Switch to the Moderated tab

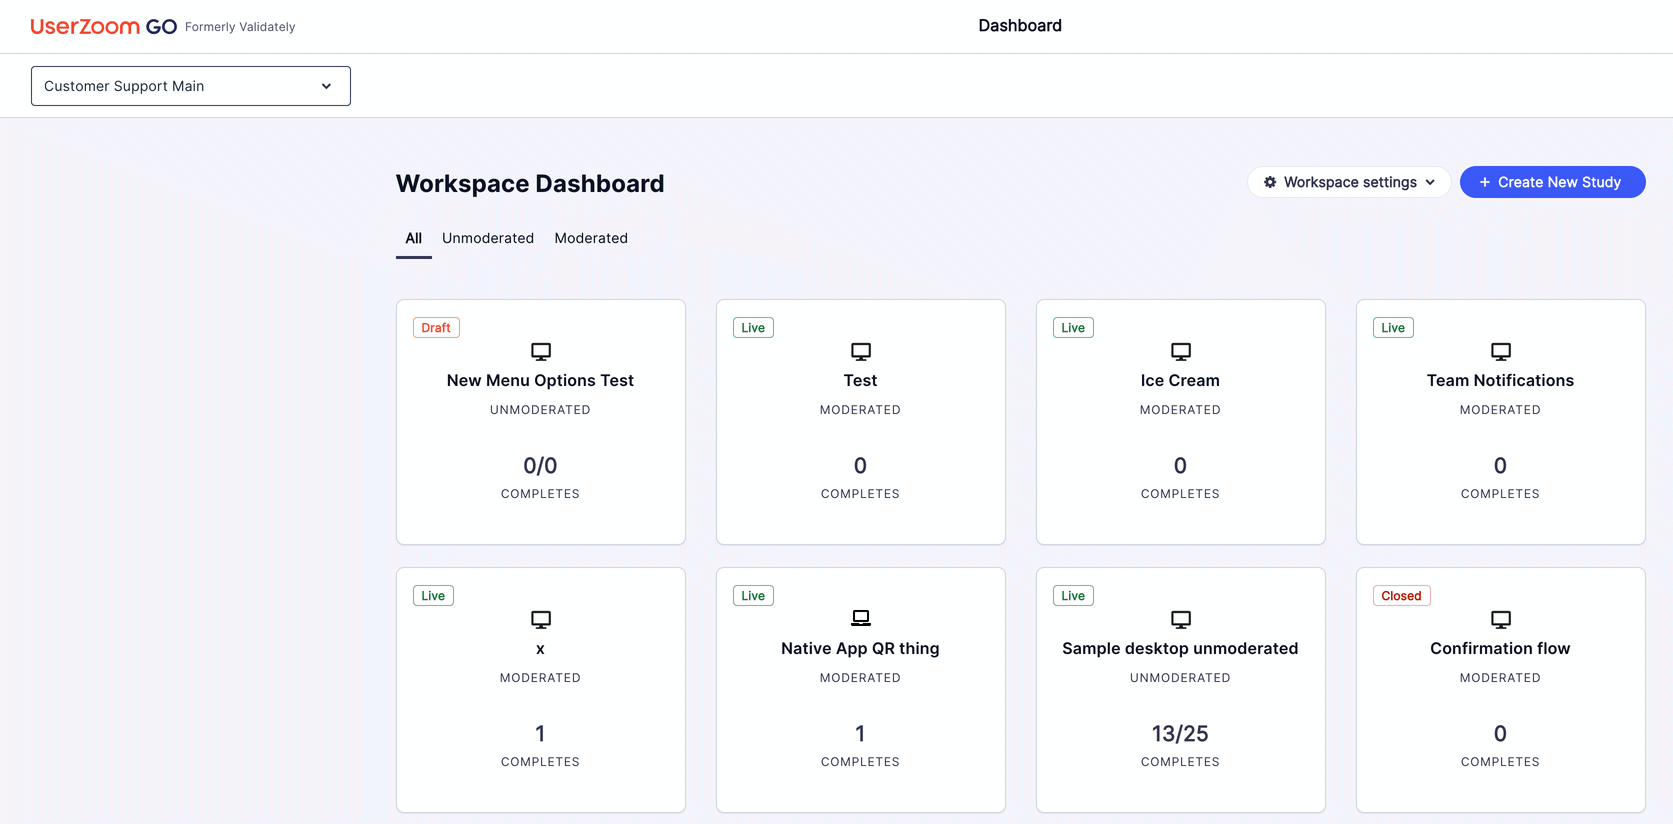591,238
